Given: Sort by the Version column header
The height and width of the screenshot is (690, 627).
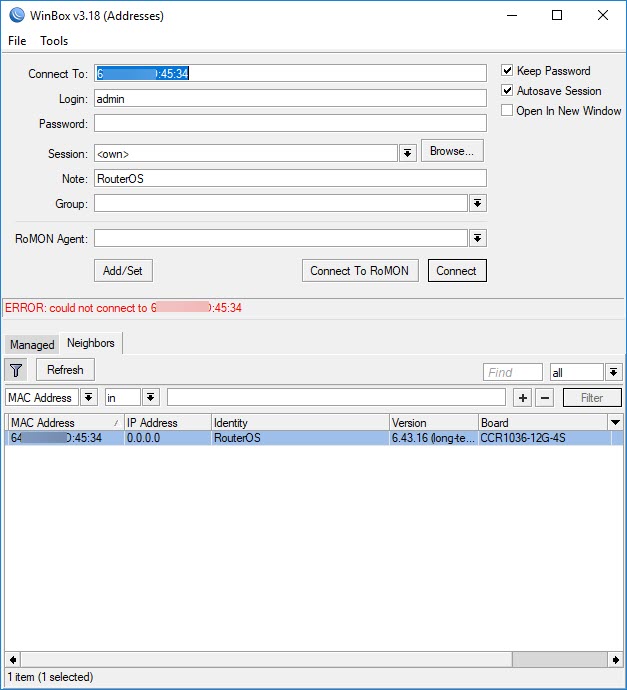Looking at the screenshot, I should (434, 422).
